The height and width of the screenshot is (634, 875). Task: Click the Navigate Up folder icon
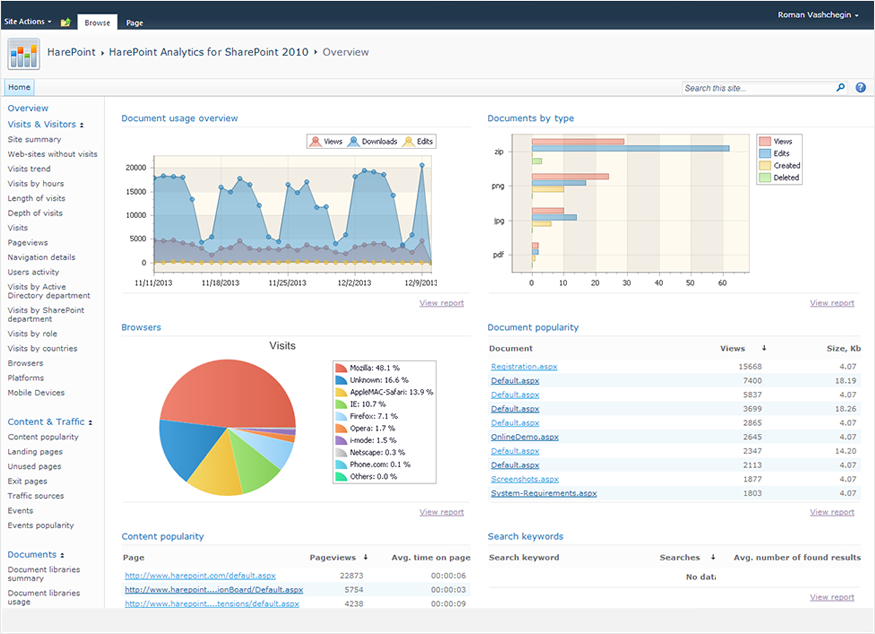pos(65,21)
